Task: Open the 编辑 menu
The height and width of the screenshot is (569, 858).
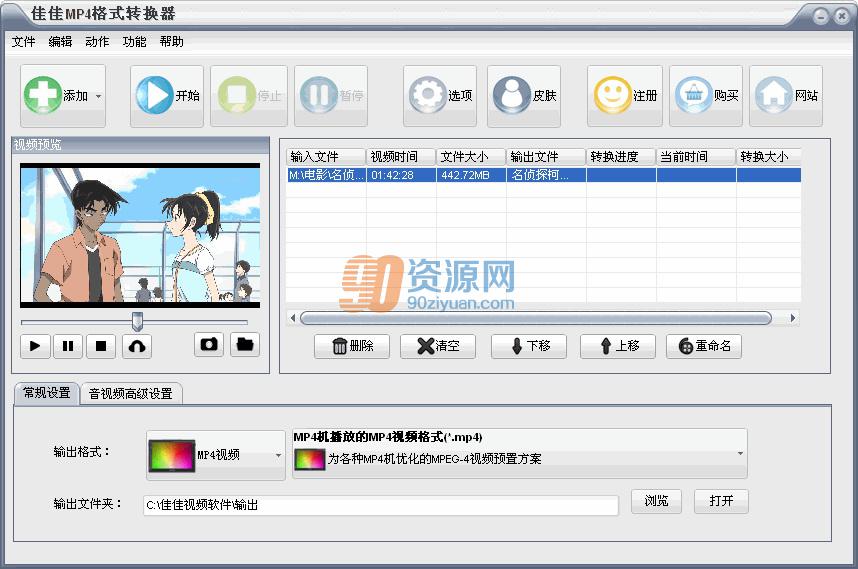Action: (x=60, y=42)
